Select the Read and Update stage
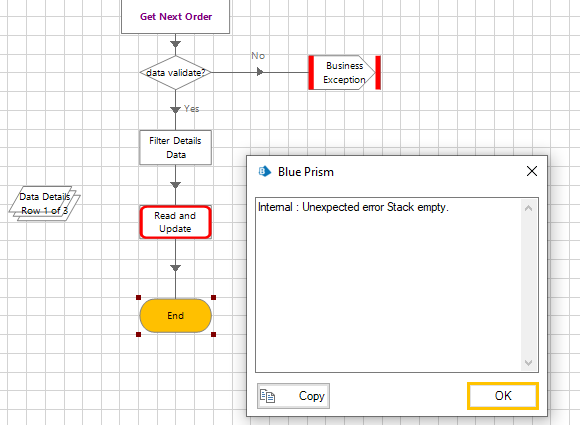Viewport: 580px width, 425px height. (175, 222)
